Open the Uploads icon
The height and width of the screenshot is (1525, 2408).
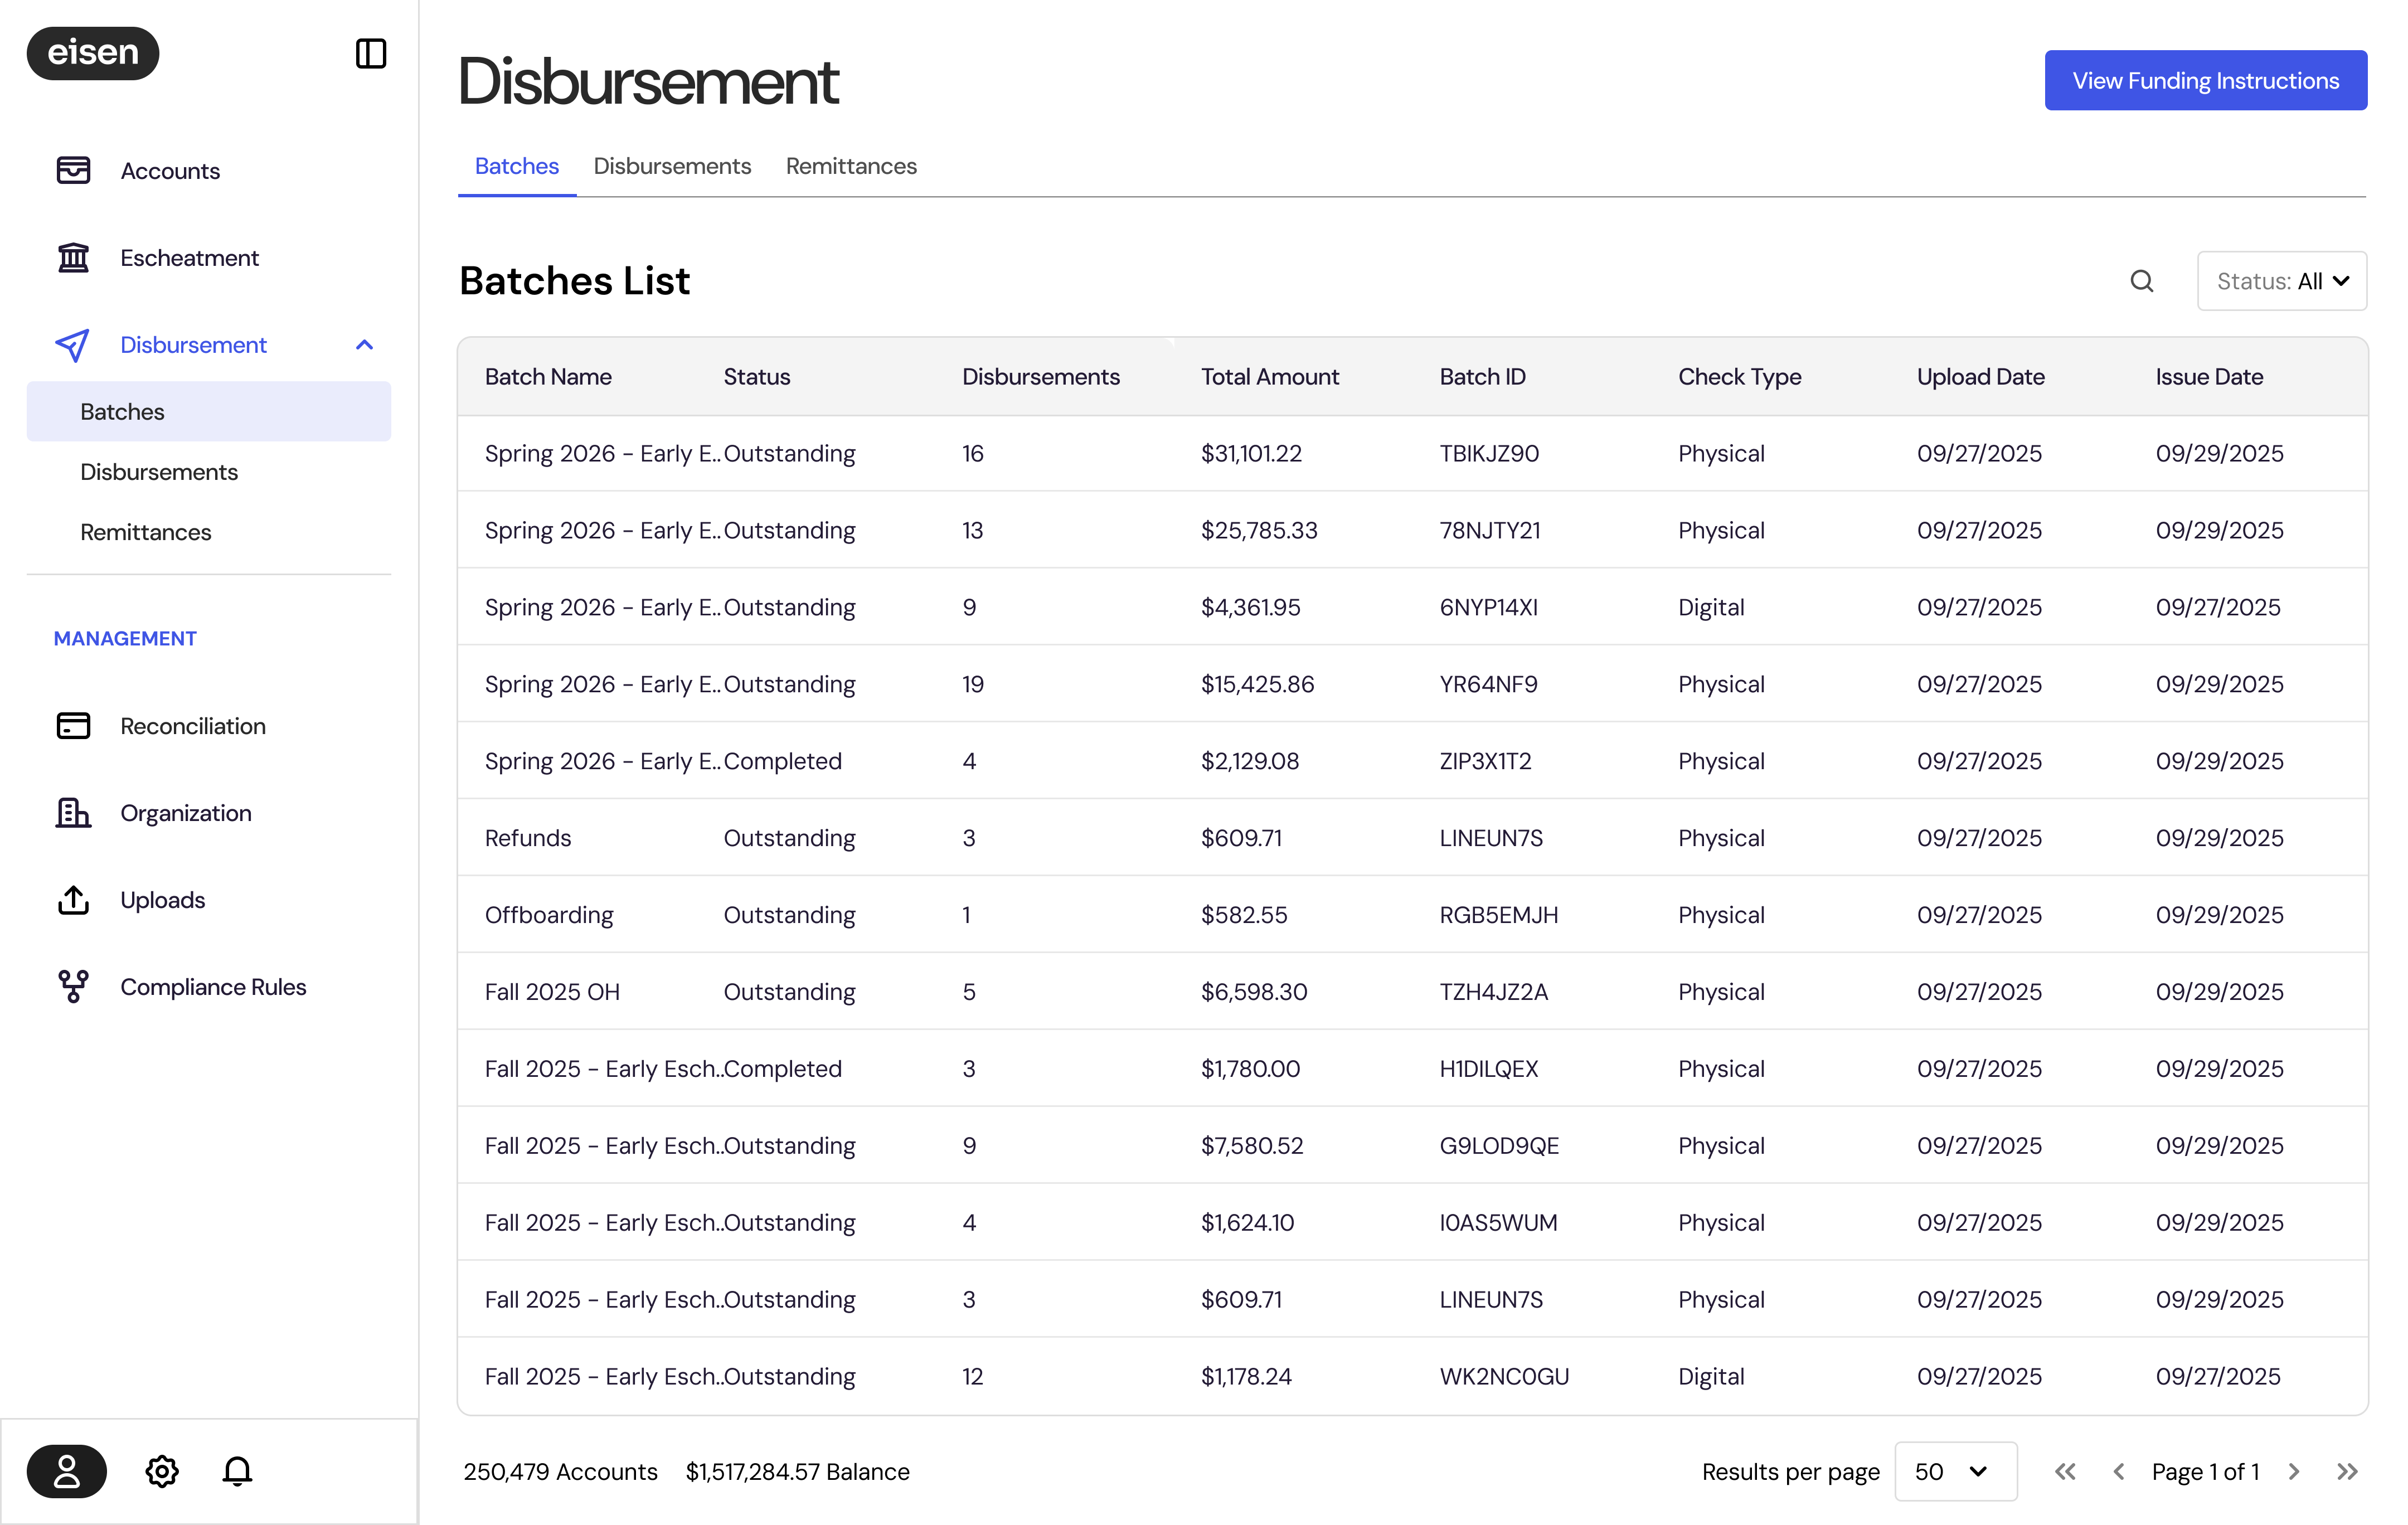pos(73,900)
